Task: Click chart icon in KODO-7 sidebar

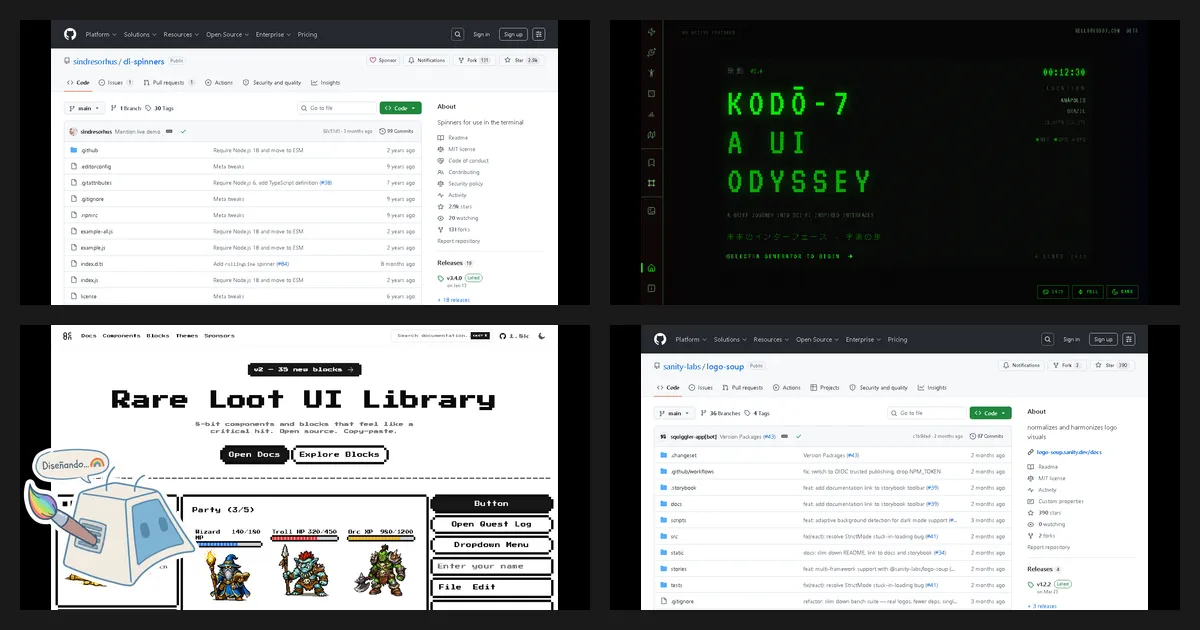Action: pyautogui.click(x=651, y=114)
